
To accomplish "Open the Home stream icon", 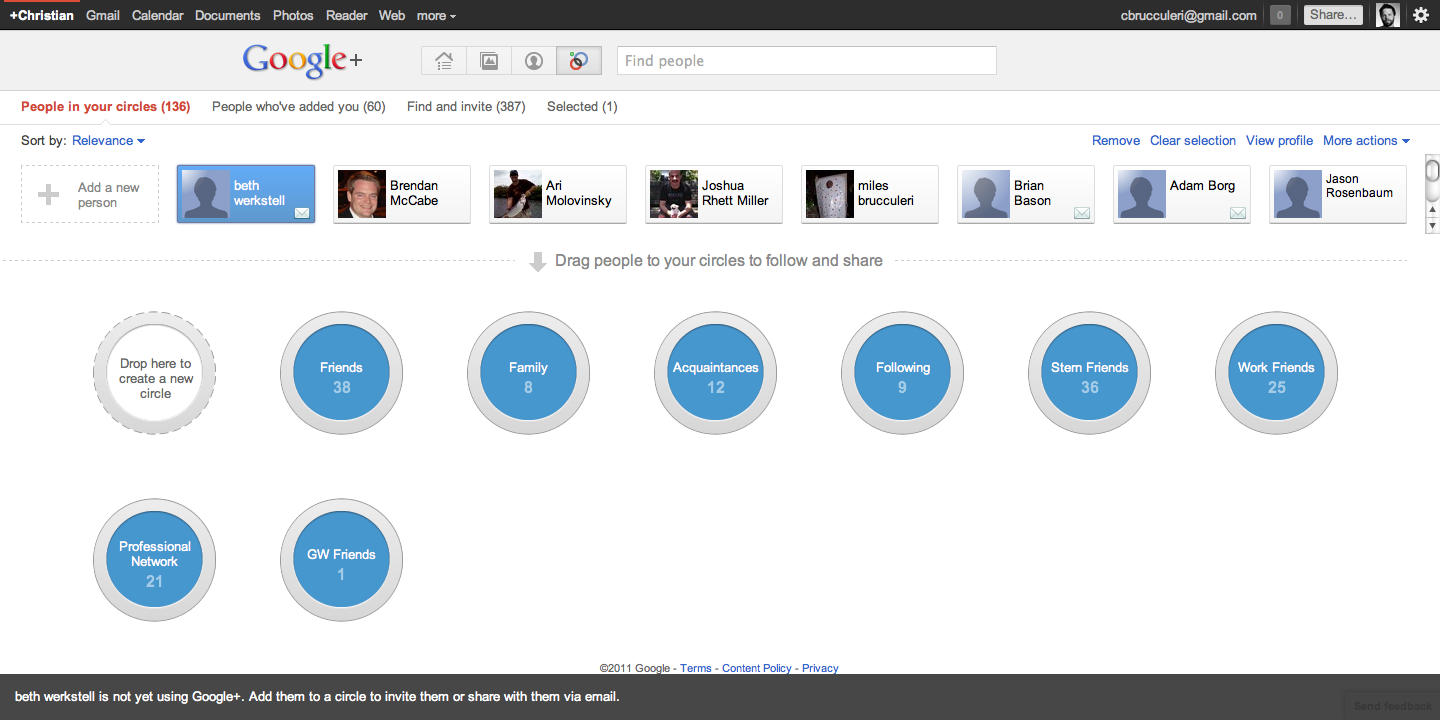I will click(x=444, y=61).
